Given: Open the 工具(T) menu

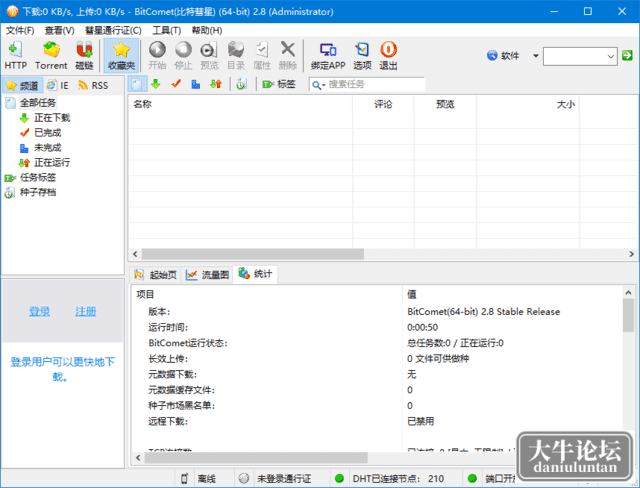Looking at the screenshot, I should point(167,31).
